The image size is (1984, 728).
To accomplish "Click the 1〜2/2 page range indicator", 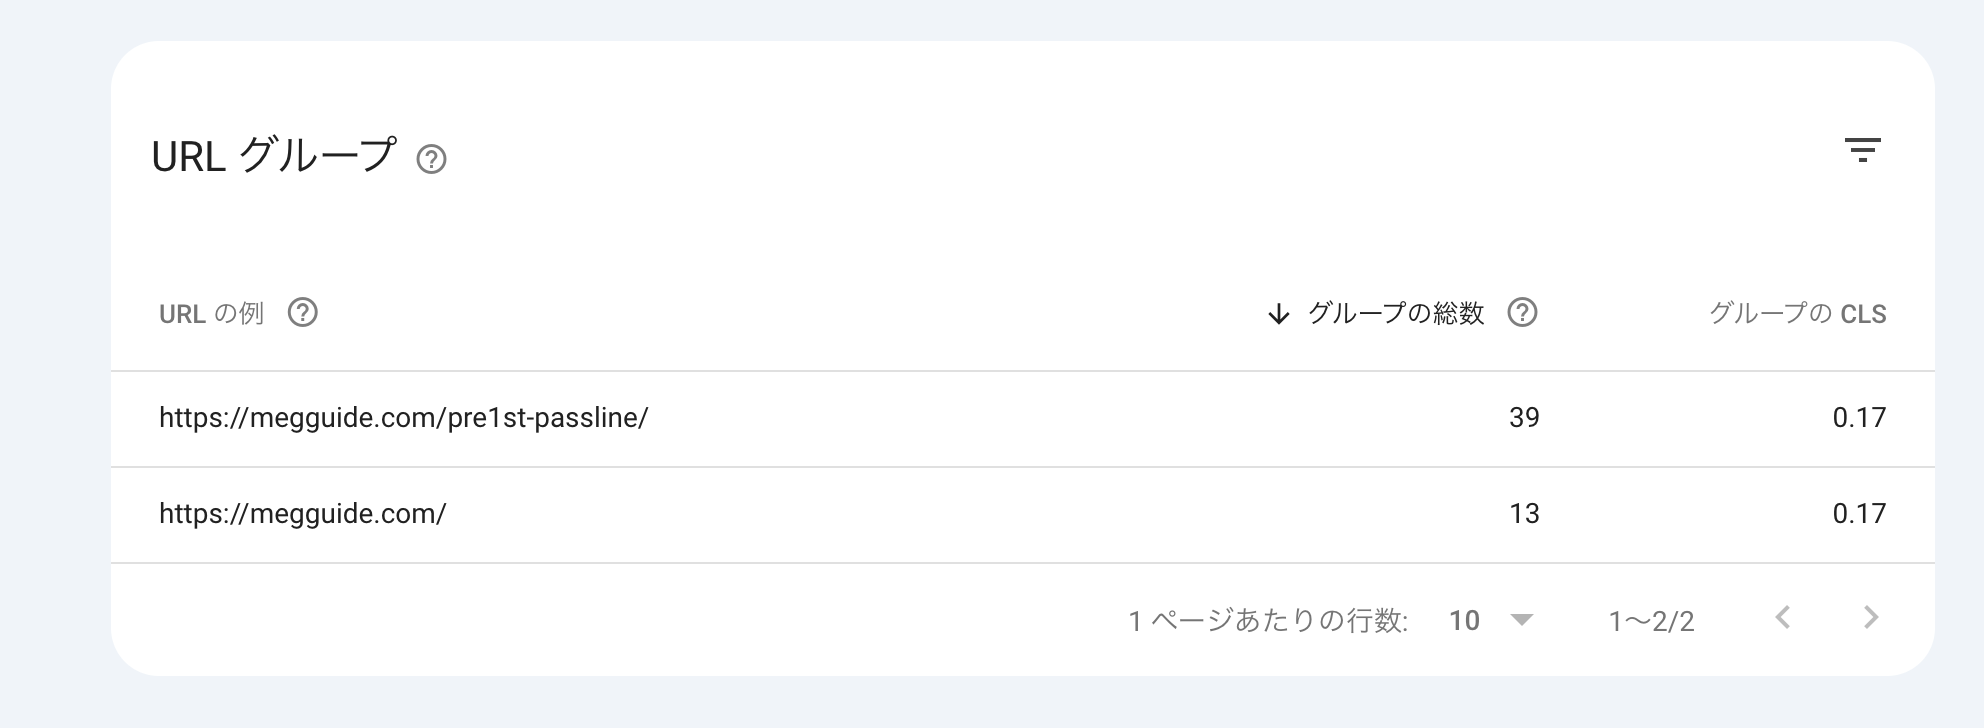I will [x=1651, y=622].
